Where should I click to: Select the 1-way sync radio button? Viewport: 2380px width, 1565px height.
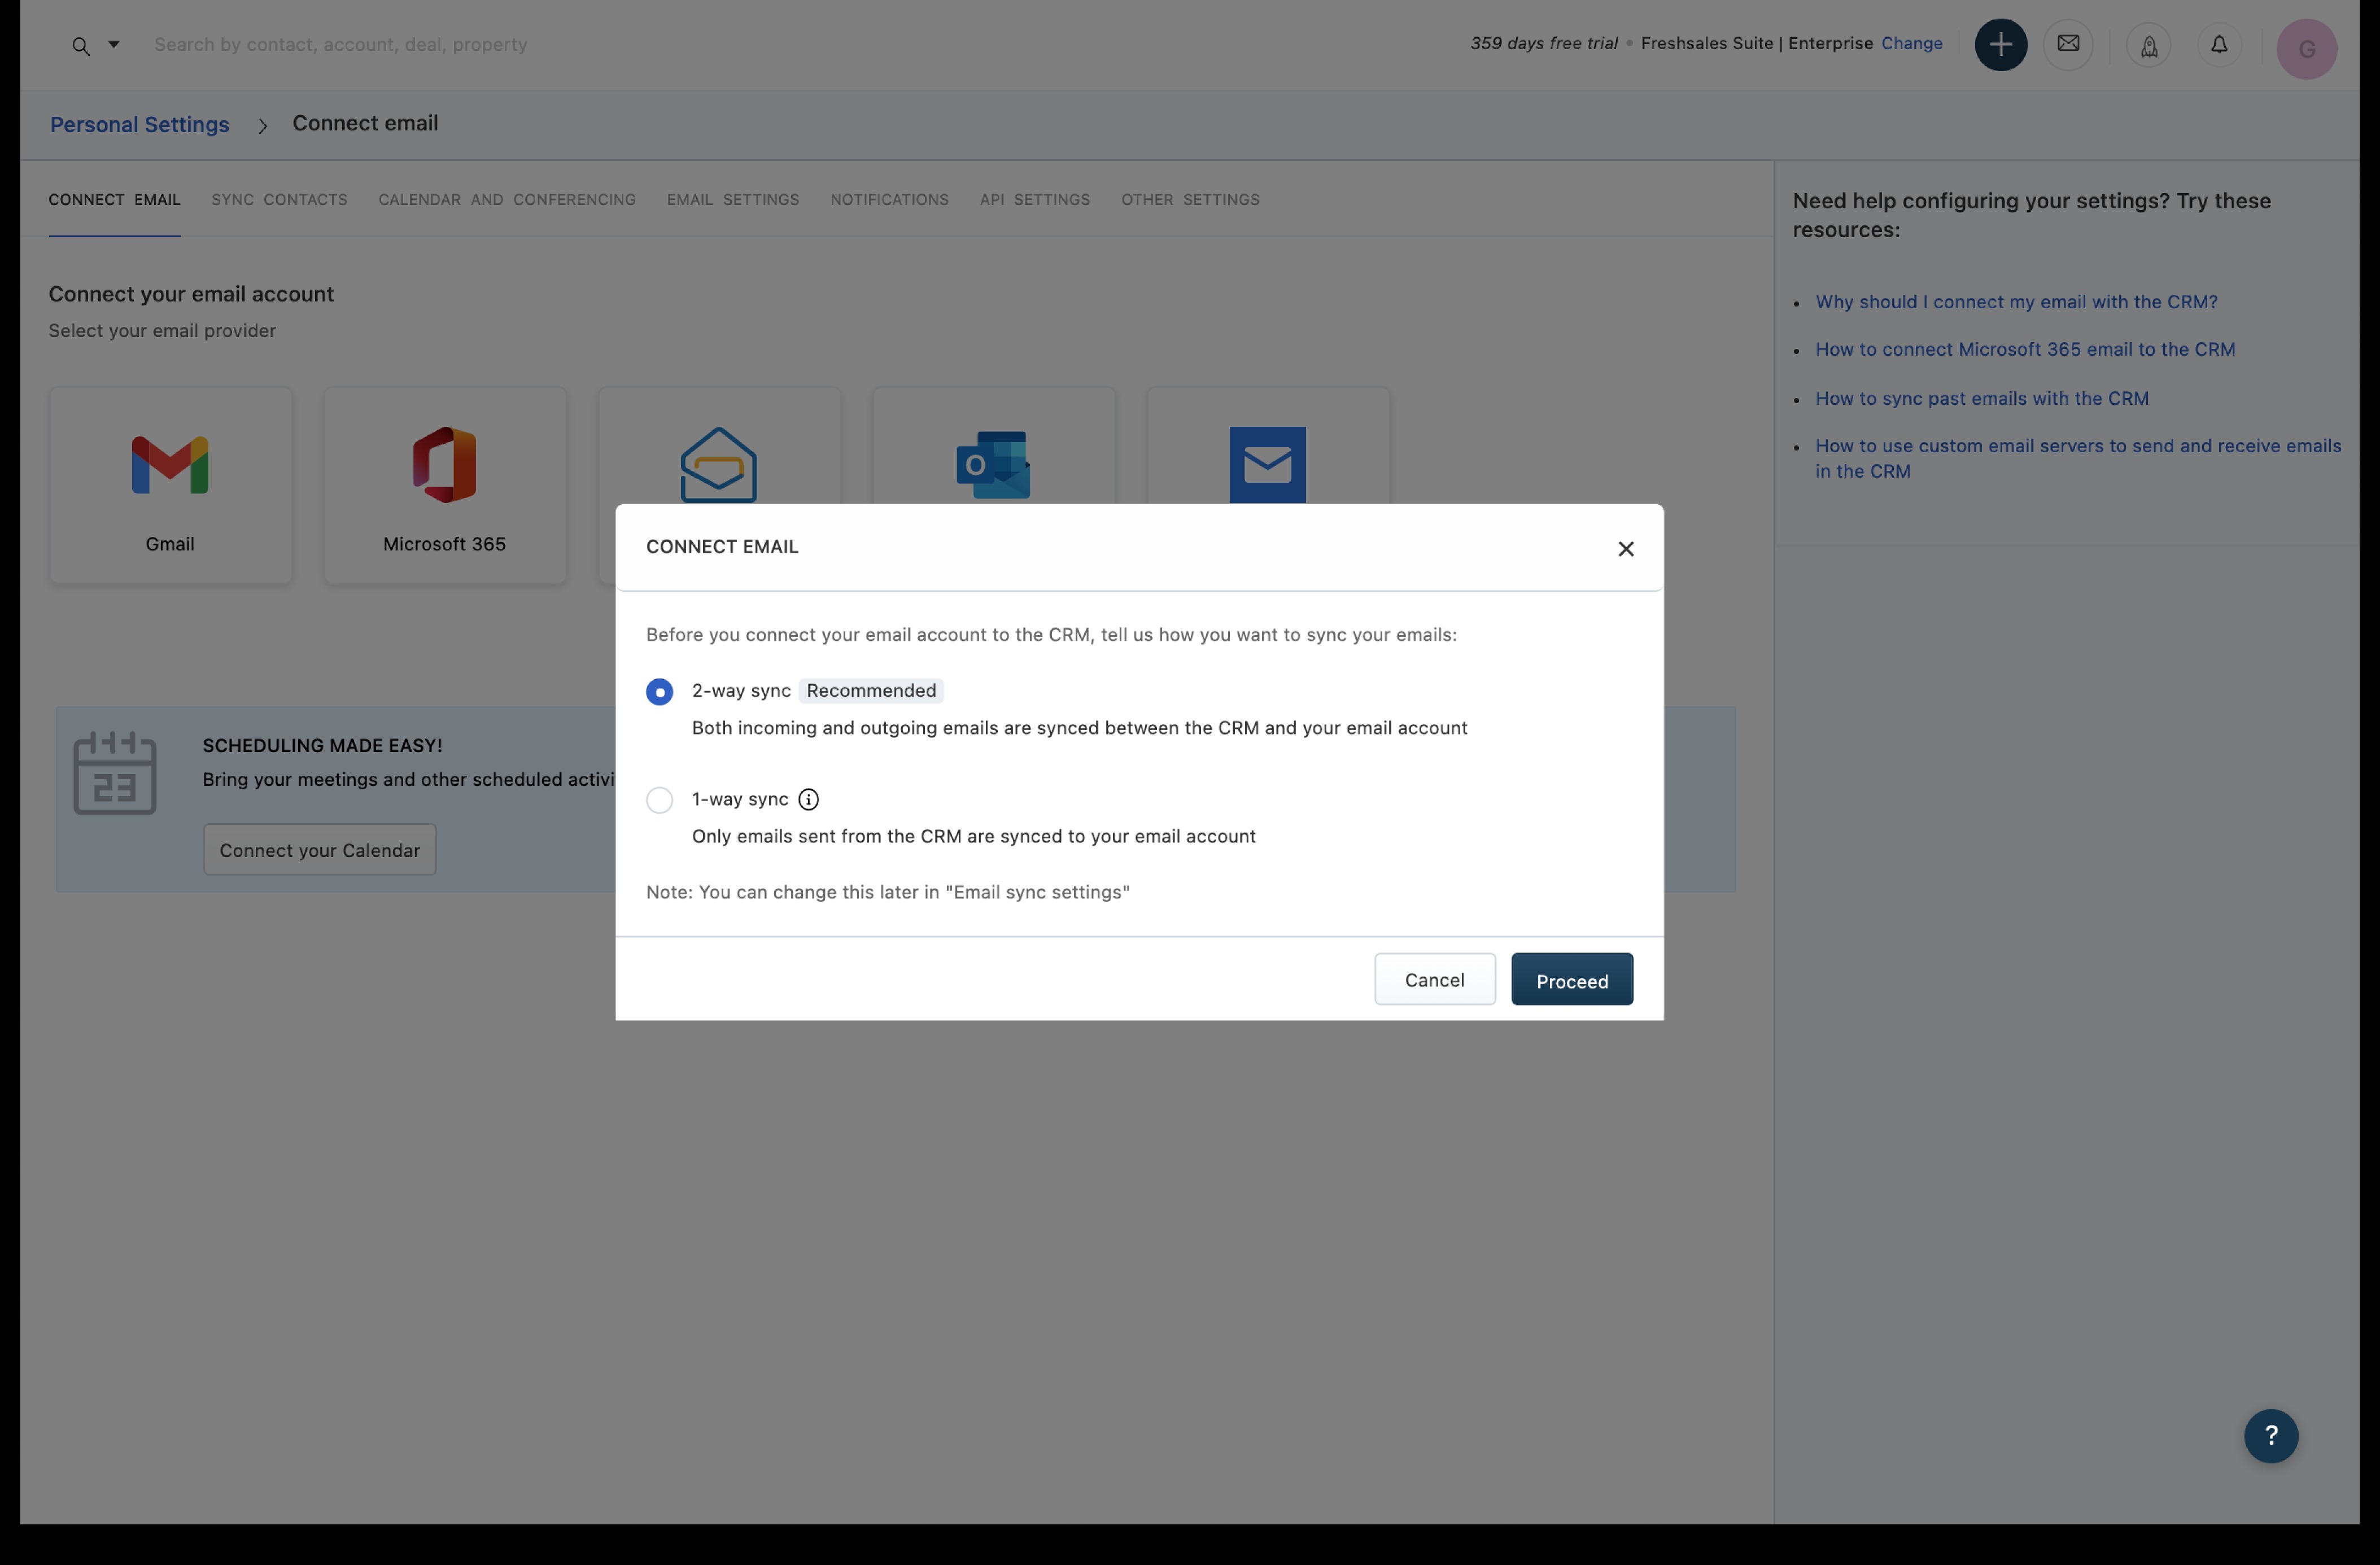(x=659, y=800)
